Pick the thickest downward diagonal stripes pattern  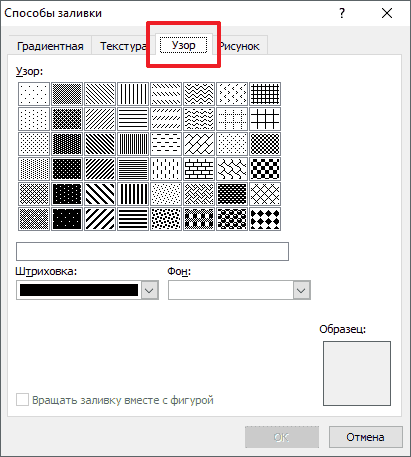coord(100,194)
